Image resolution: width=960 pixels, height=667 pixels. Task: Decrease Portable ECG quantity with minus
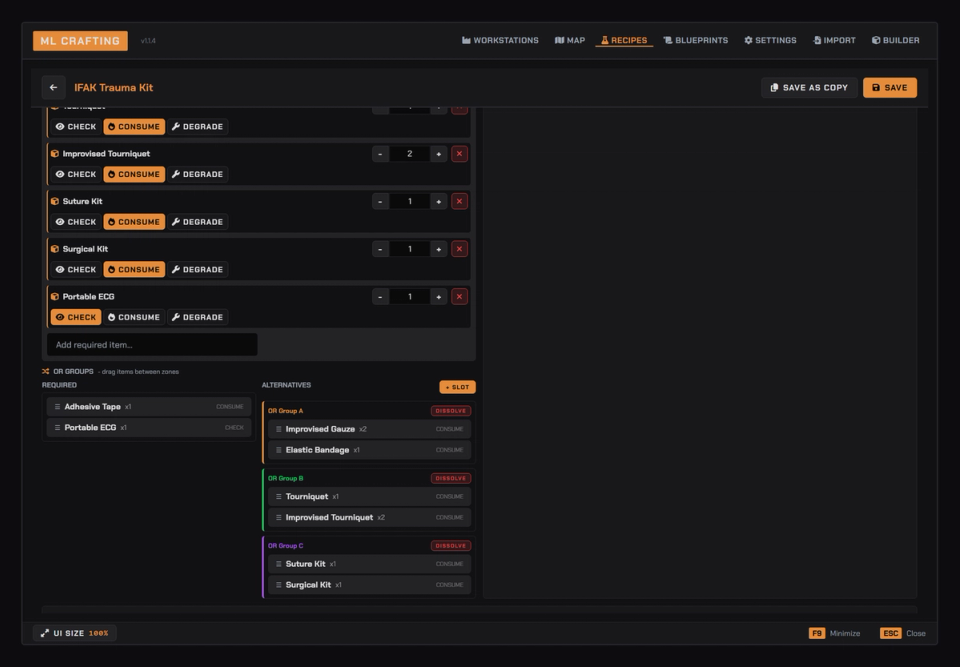click(380, 297)
